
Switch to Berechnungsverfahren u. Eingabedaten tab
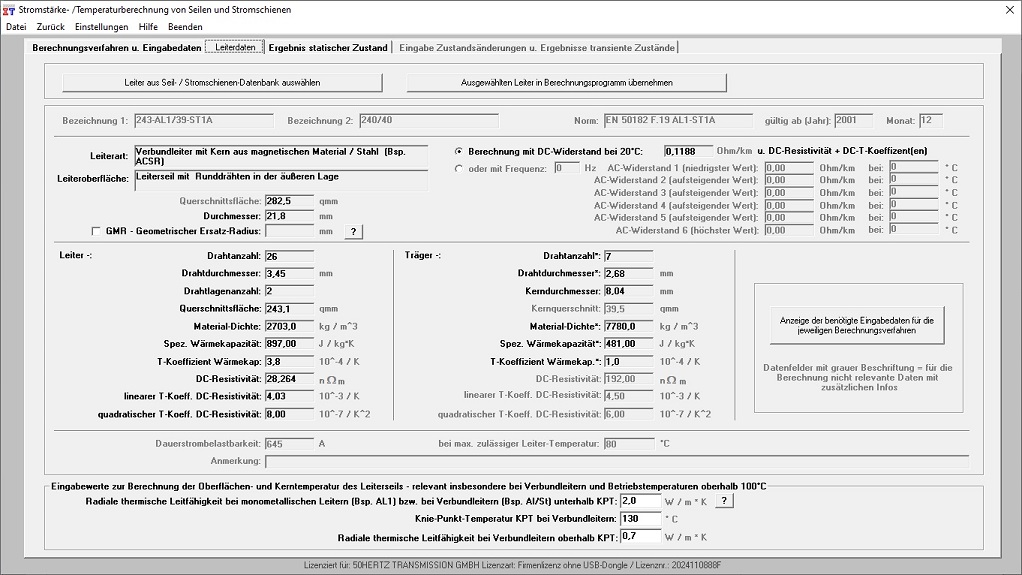point(116,47)
